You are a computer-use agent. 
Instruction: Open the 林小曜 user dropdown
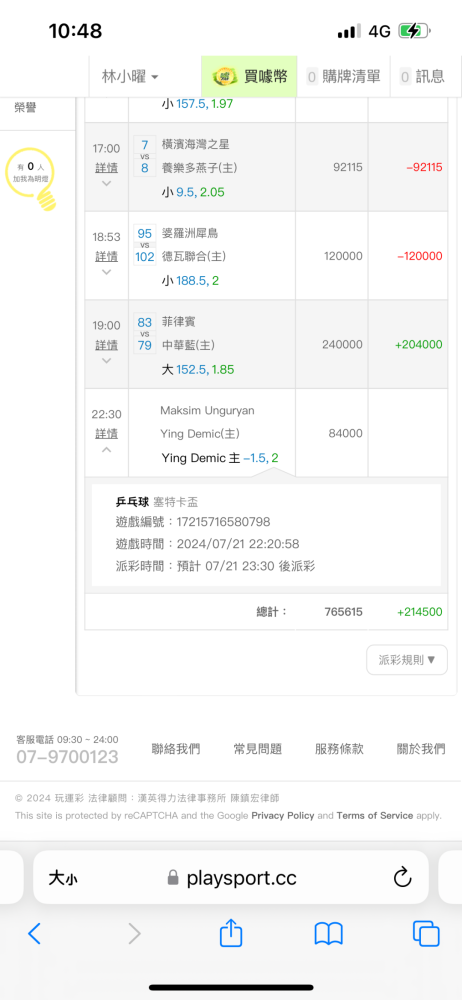[x=130, y=77]
